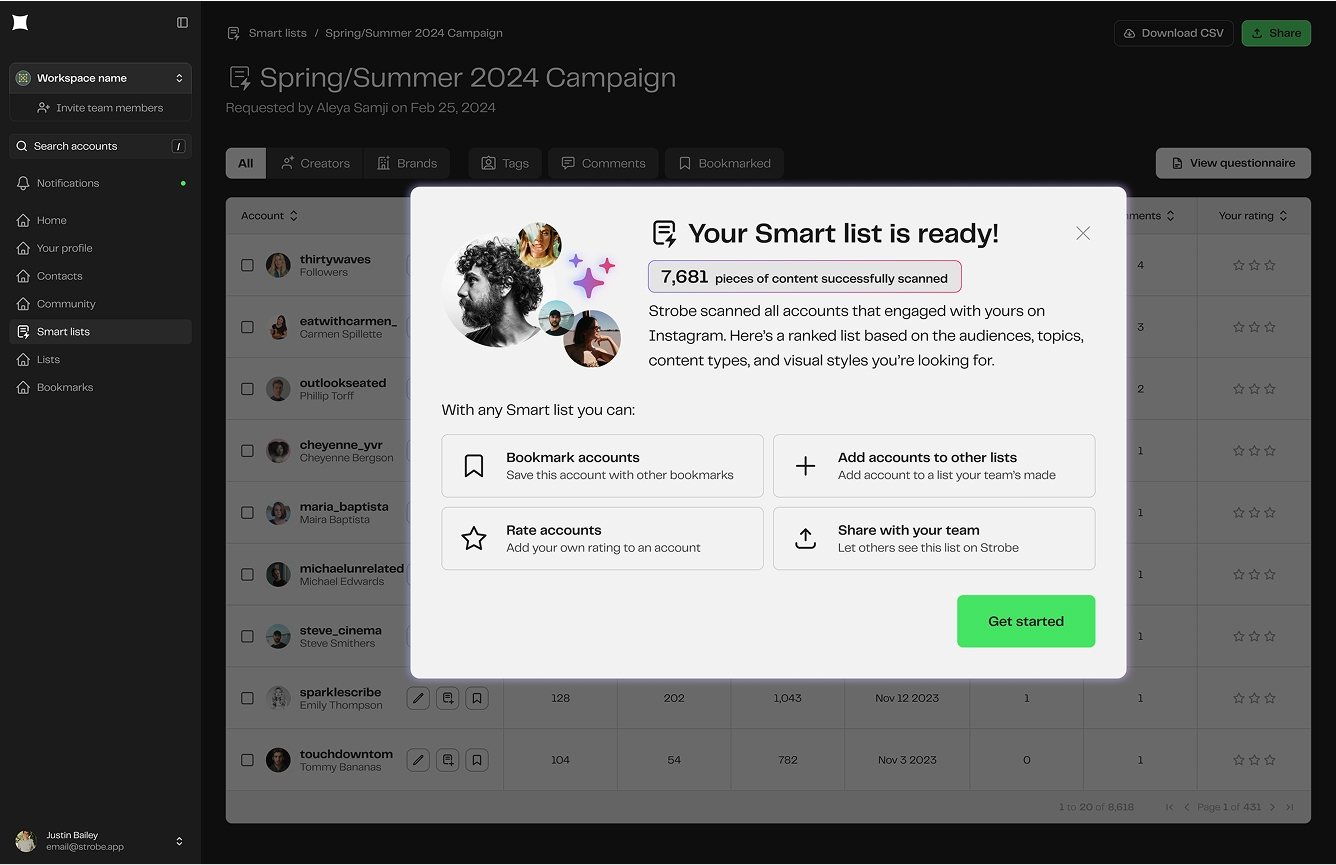The width and height of the screenshot is (1336, 865).
Task: Sort by the Account column header
Action: (x=269, y=216)
